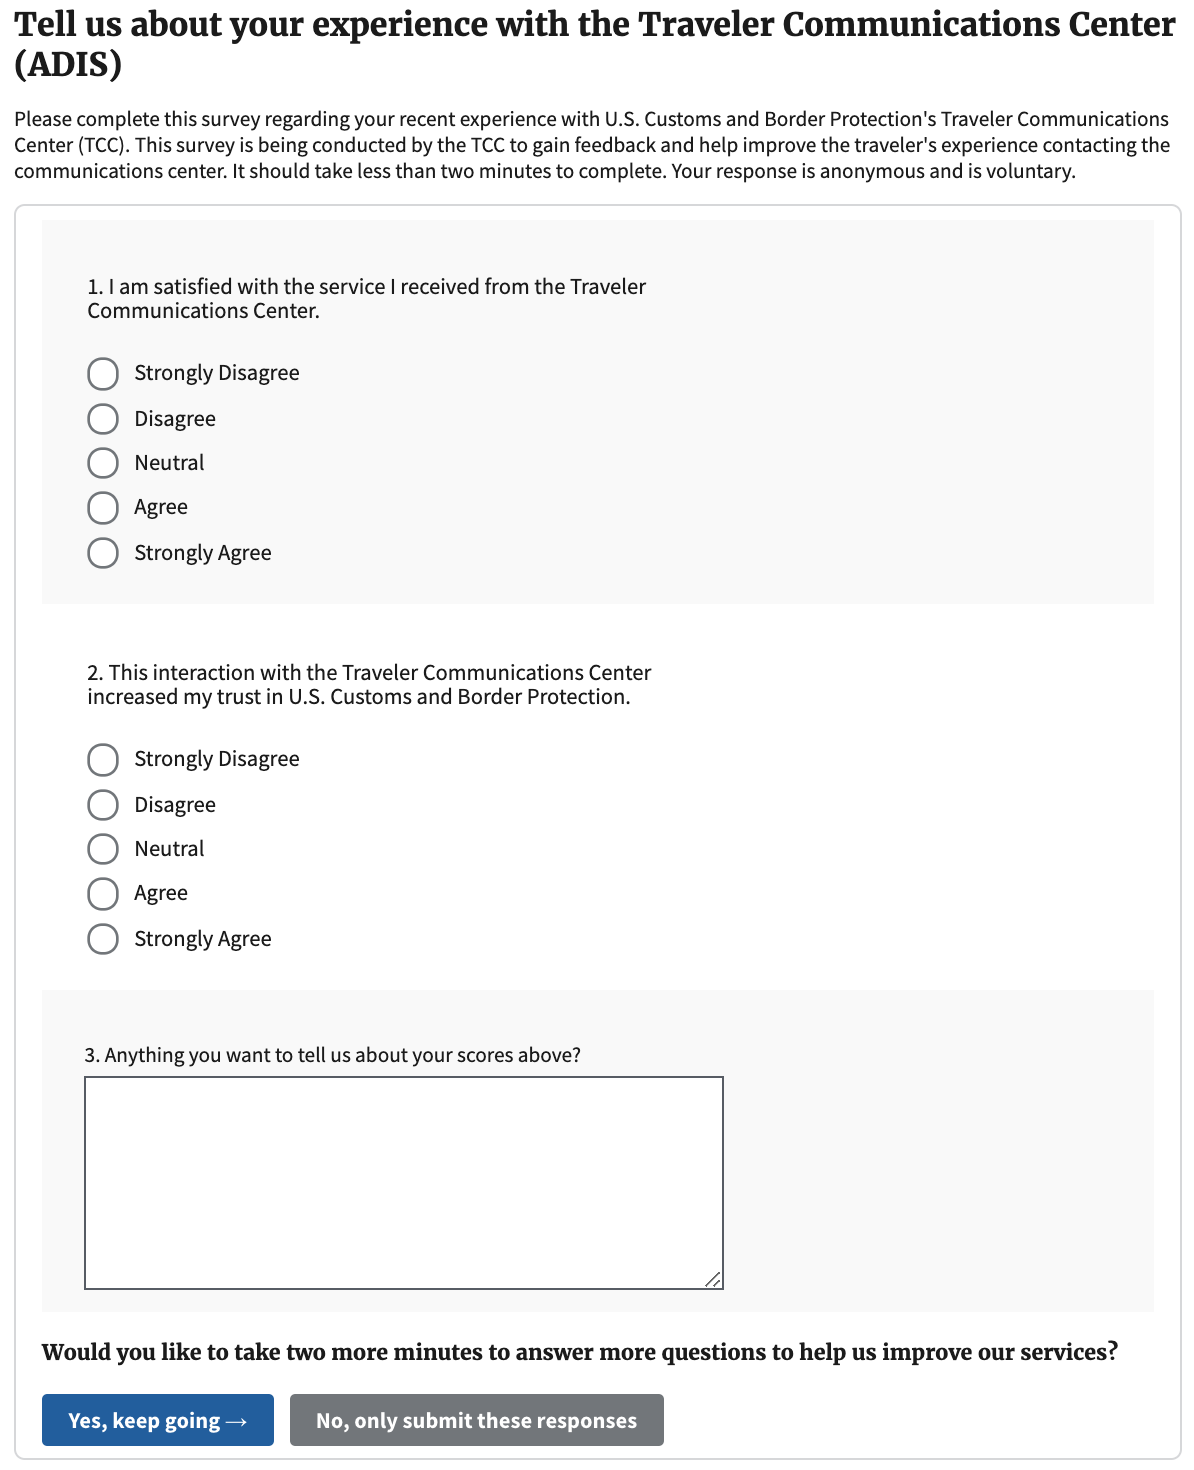Choose Strongly Agree for question 2
Screen dimensions: 1194x1470
tap(103, 939)
